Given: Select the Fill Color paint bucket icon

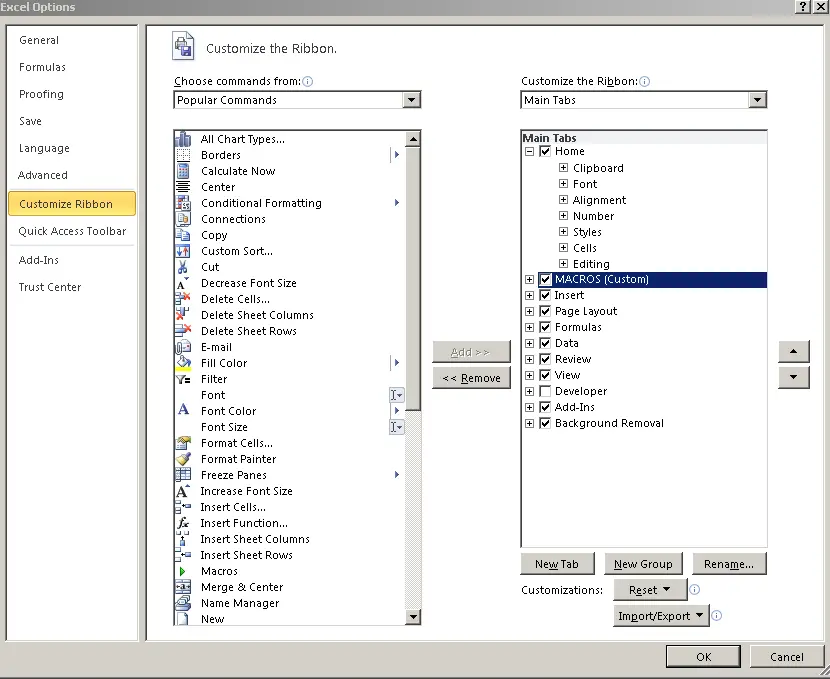Looking at the screenshot, I should pos(183,363).
